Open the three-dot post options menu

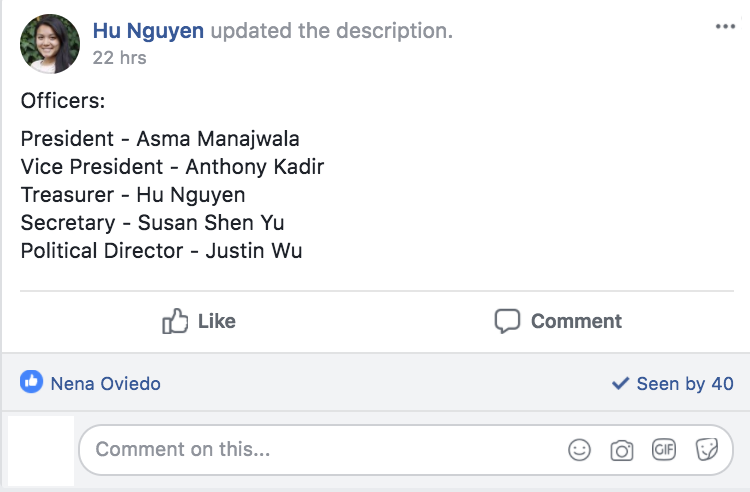pos(725,27)
